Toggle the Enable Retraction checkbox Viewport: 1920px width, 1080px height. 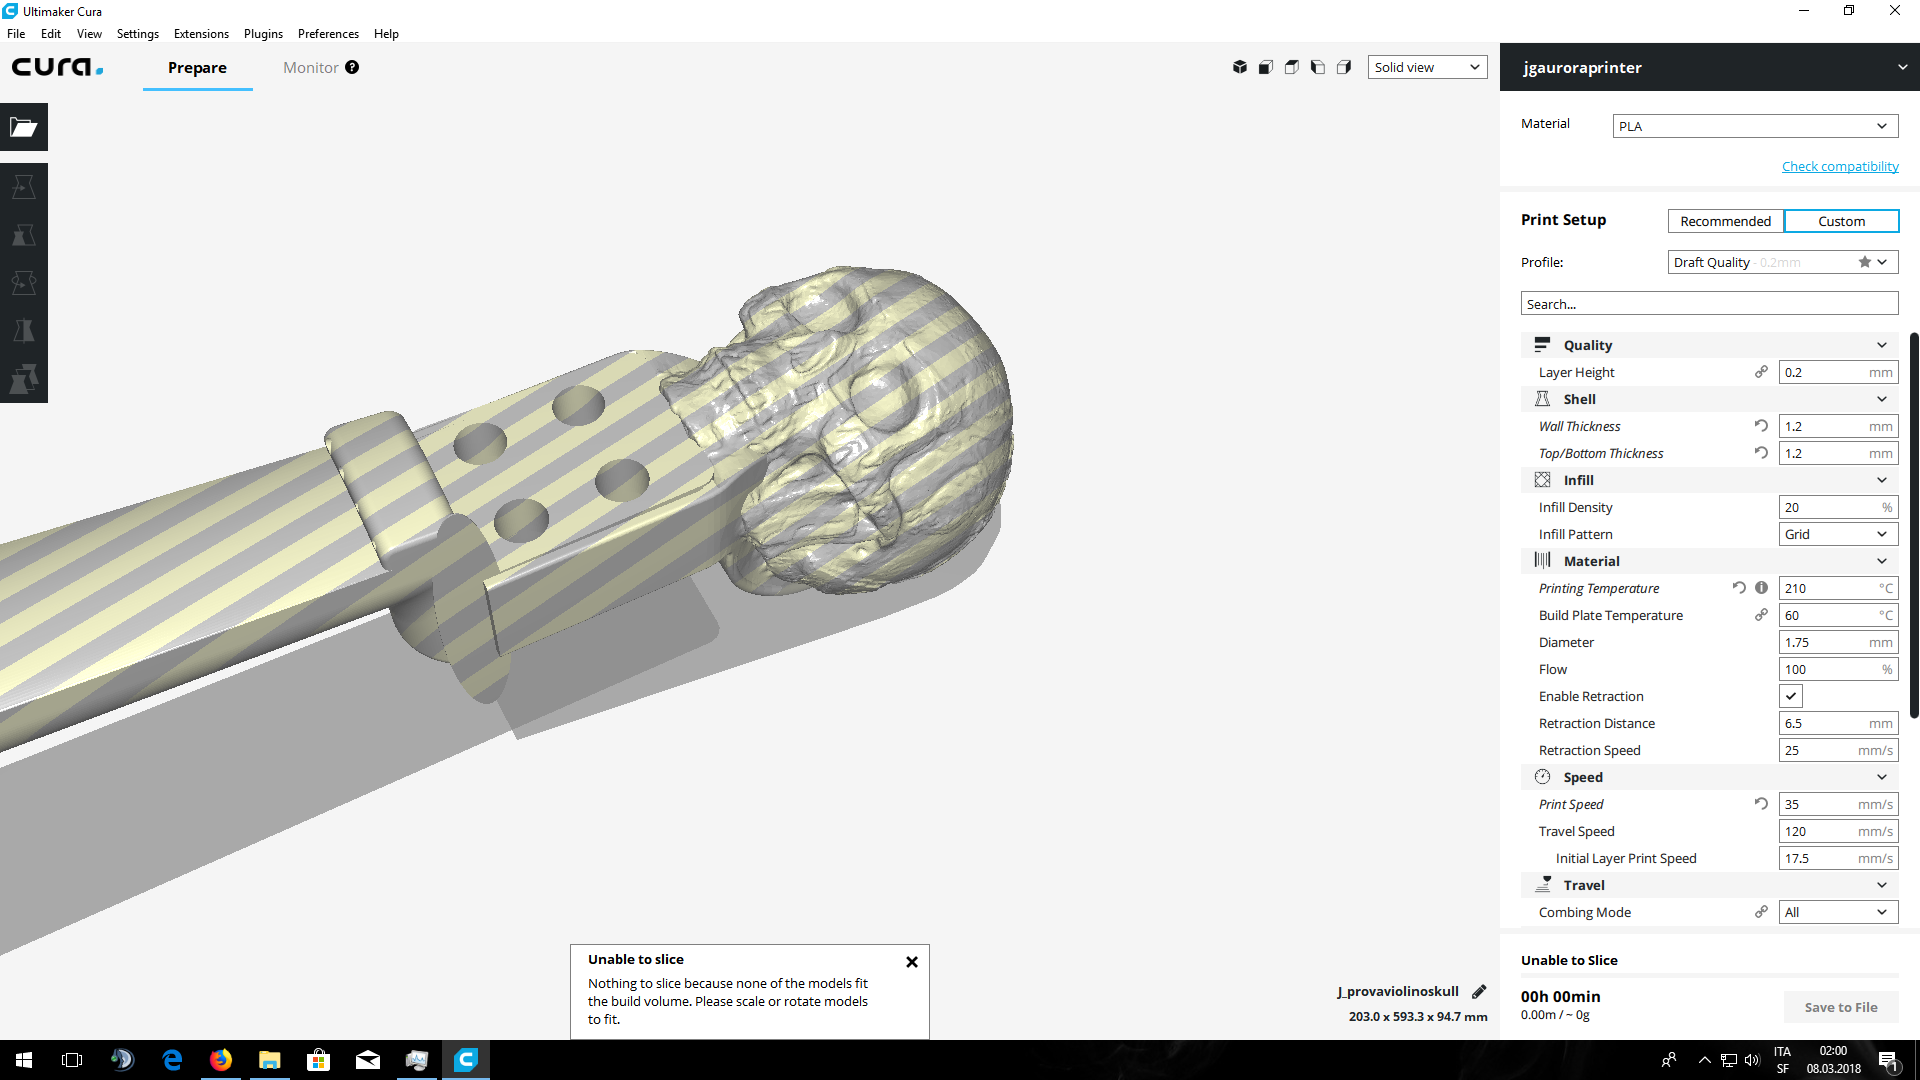(1791, 696)
